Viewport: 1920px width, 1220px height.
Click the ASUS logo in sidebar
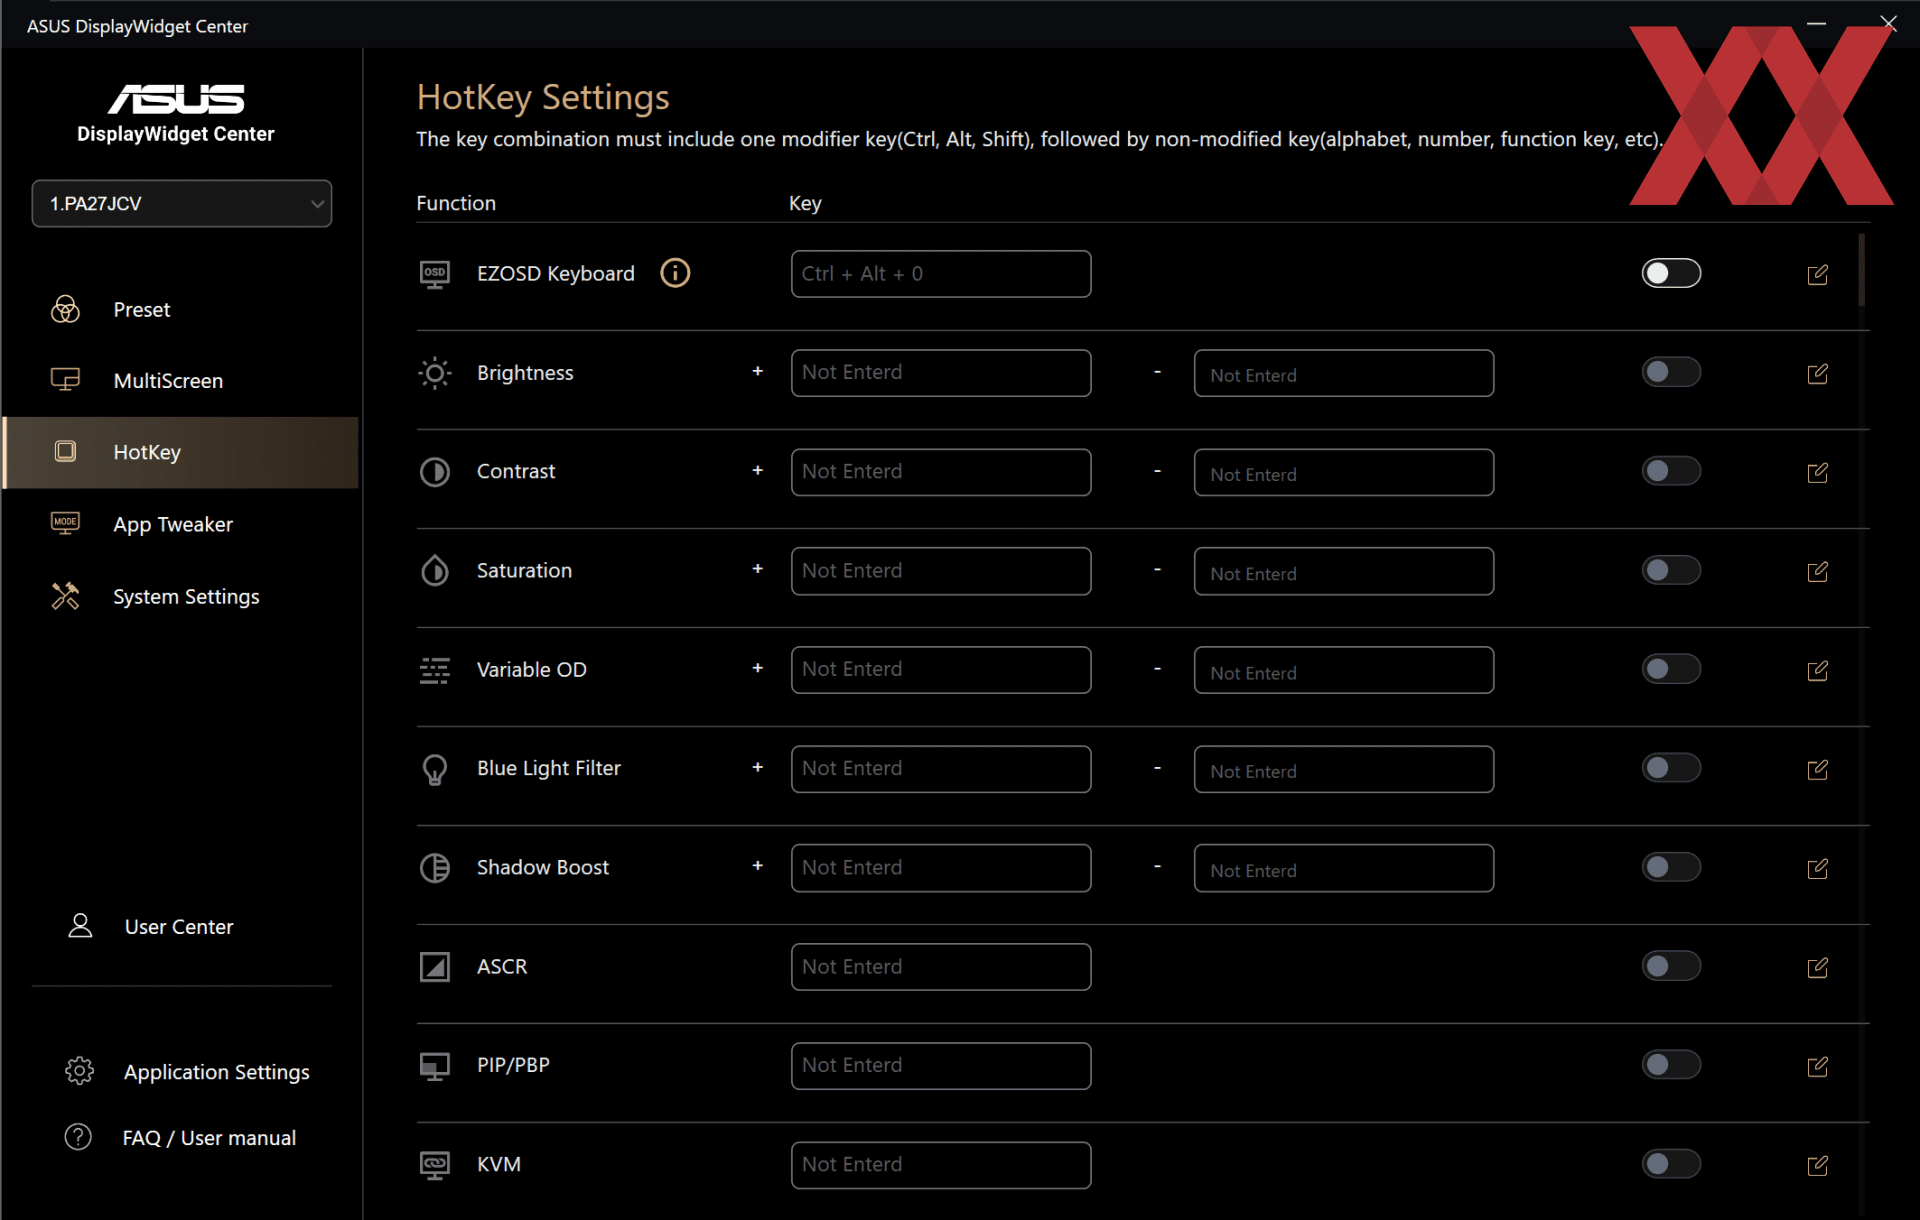tap(176, 98)
